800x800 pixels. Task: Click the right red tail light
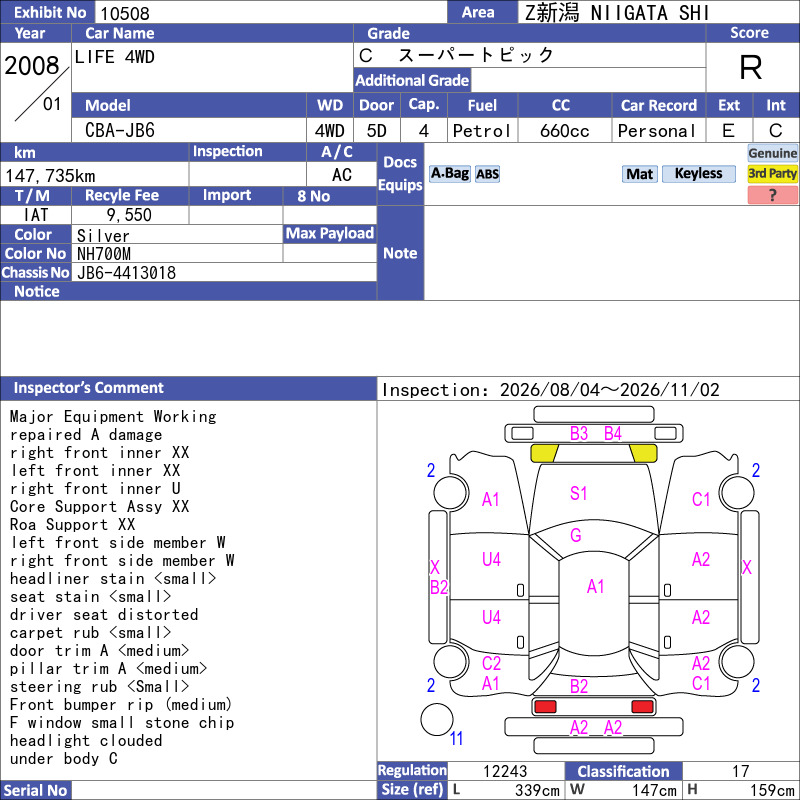tap(642, 707)
